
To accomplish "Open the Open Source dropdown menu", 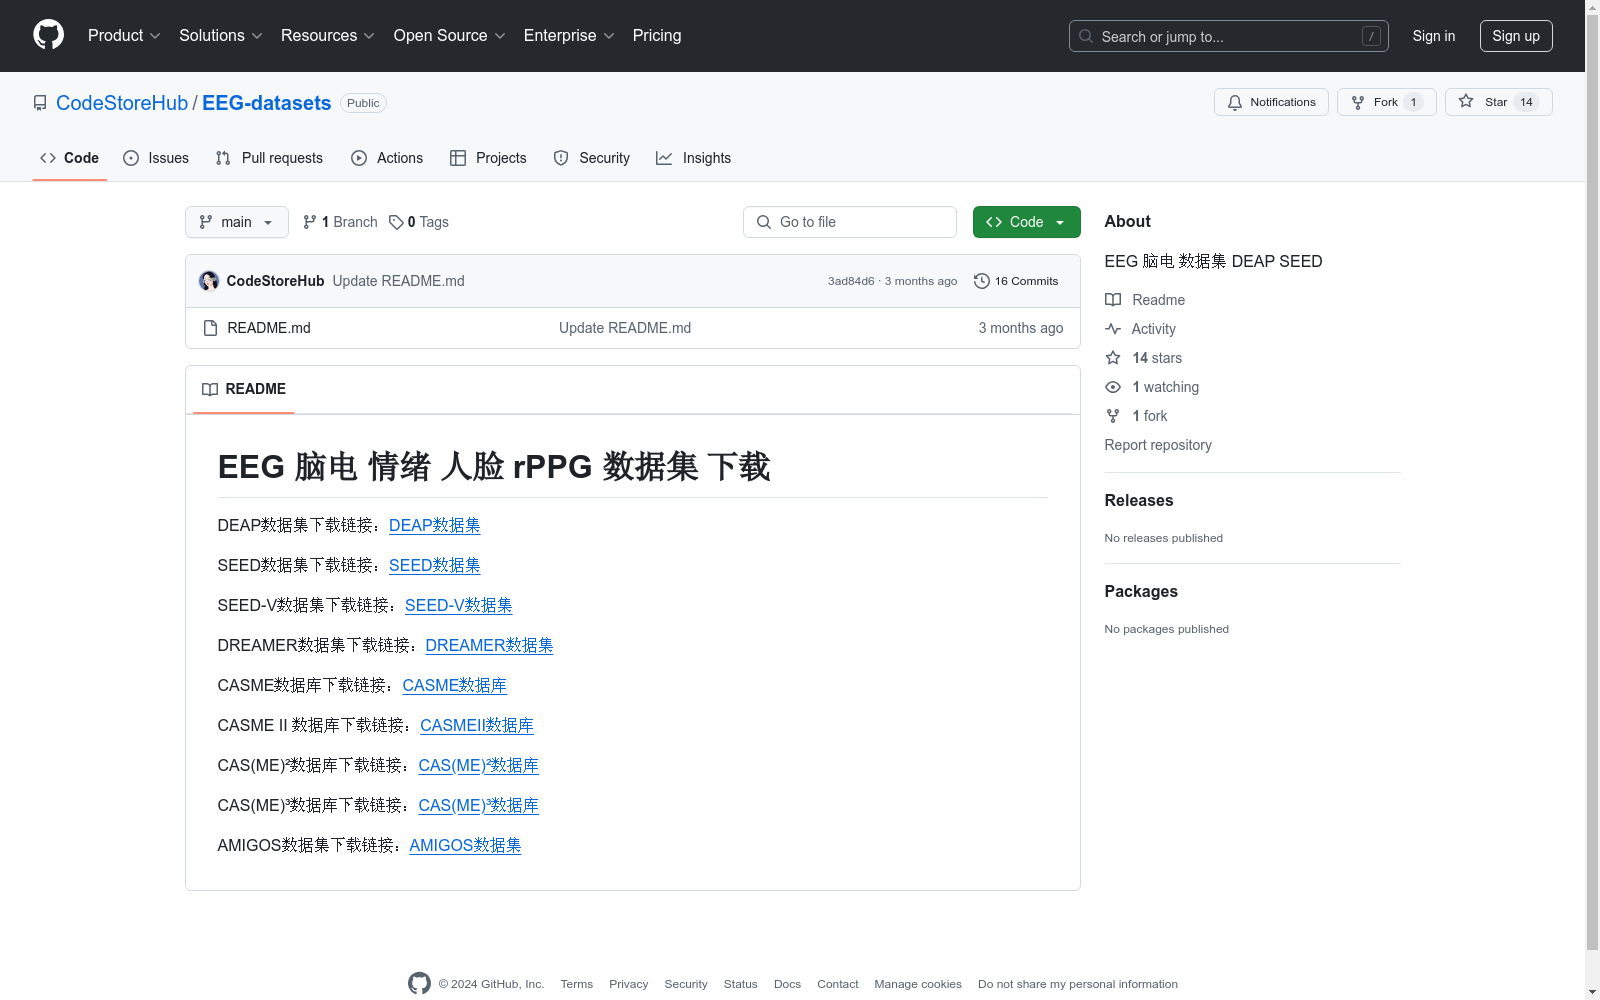I will [450, 36].
